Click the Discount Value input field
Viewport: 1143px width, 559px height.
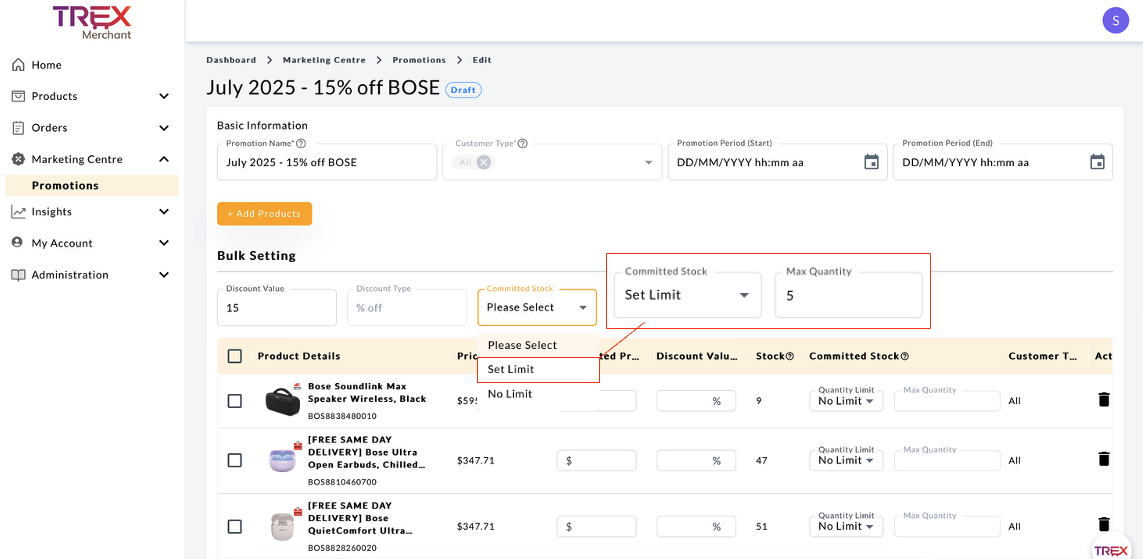click(277, 308)
